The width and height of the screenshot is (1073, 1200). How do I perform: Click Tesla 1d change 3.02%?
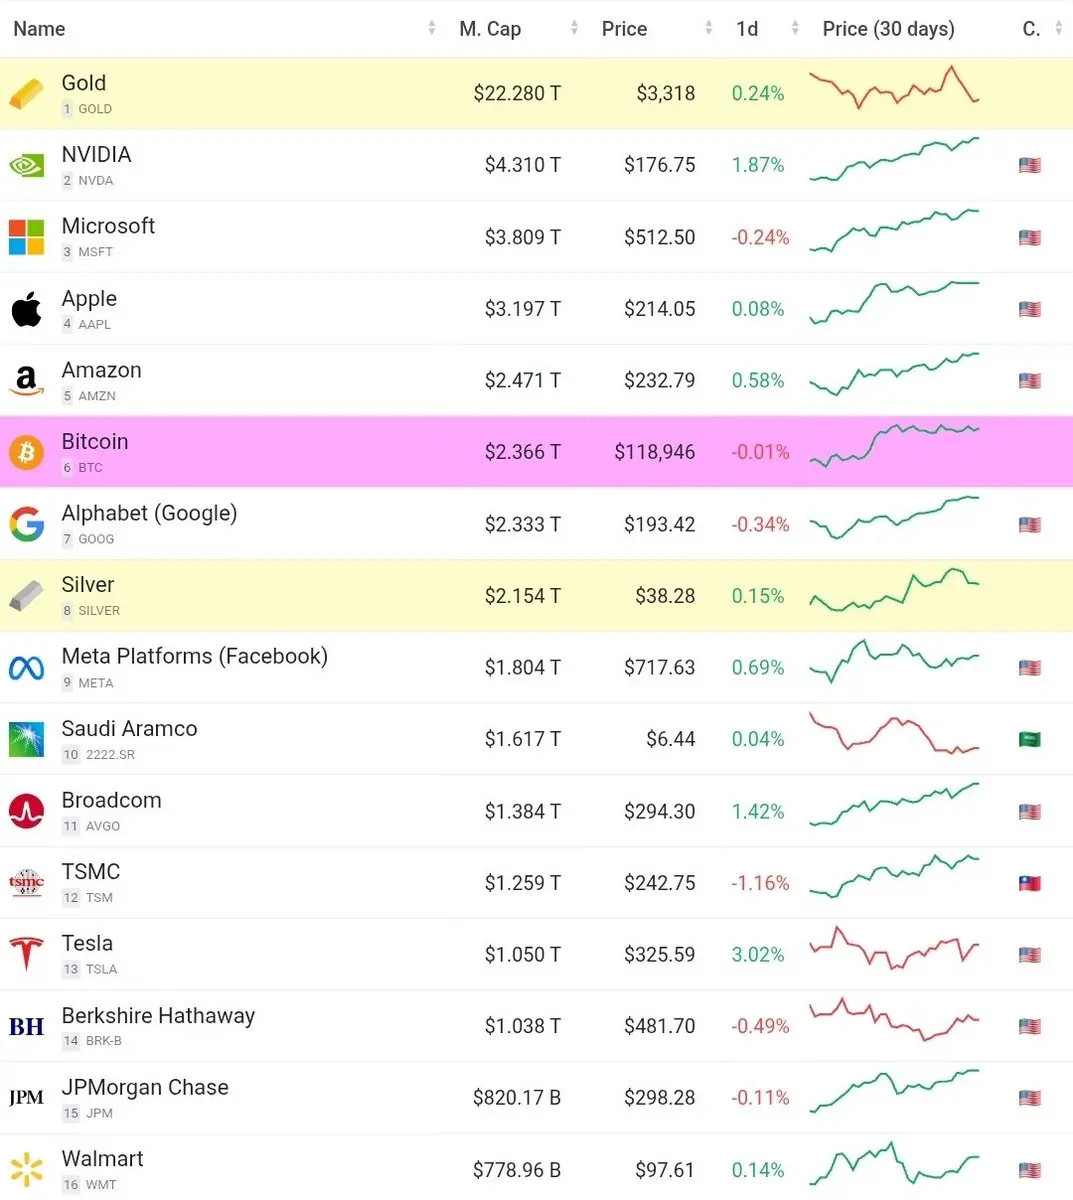coord(758,955)
